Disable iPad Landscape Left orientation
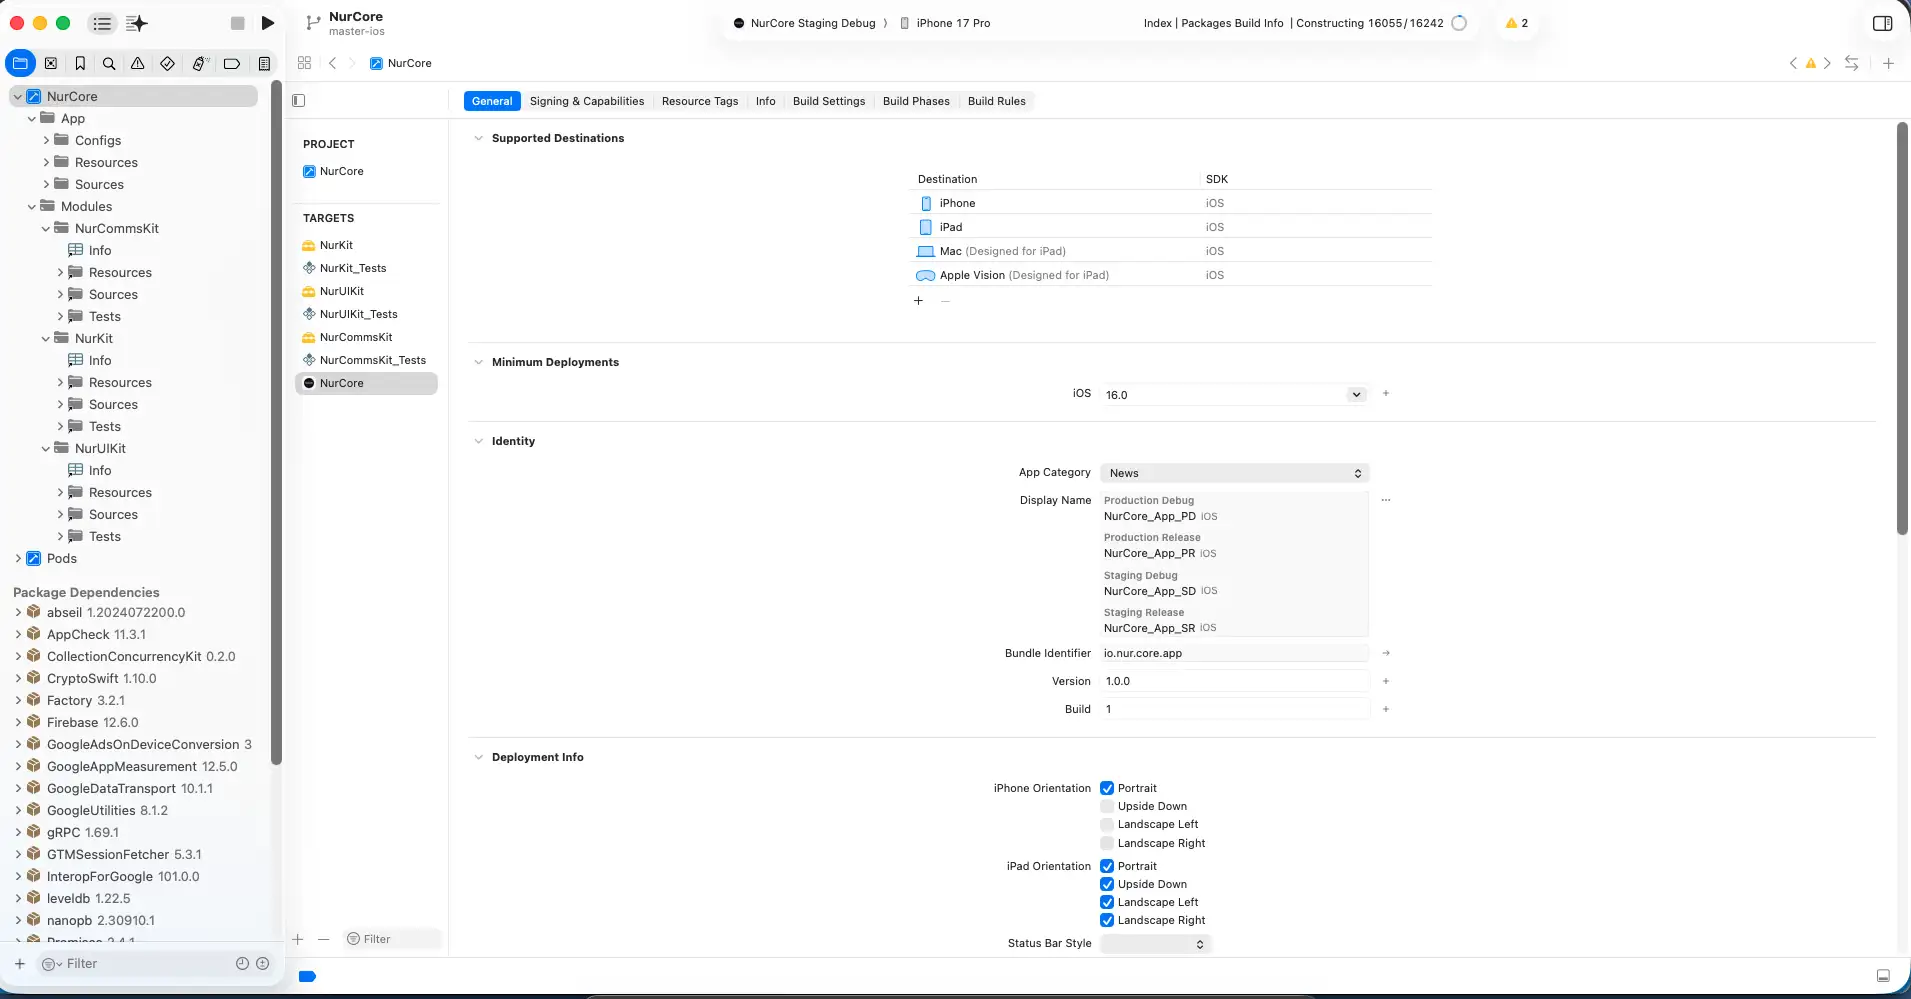The height and width of the screenshot is (999, 1911). [x=1107, y=902]
